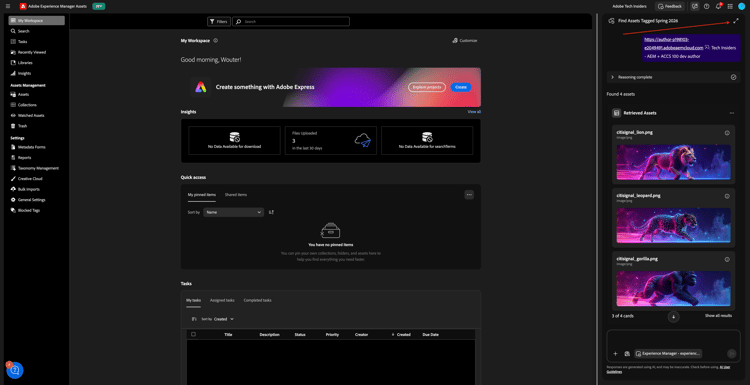Click the Customize button
The width and height of the screenshot is (750, 385).
[464, 41]
